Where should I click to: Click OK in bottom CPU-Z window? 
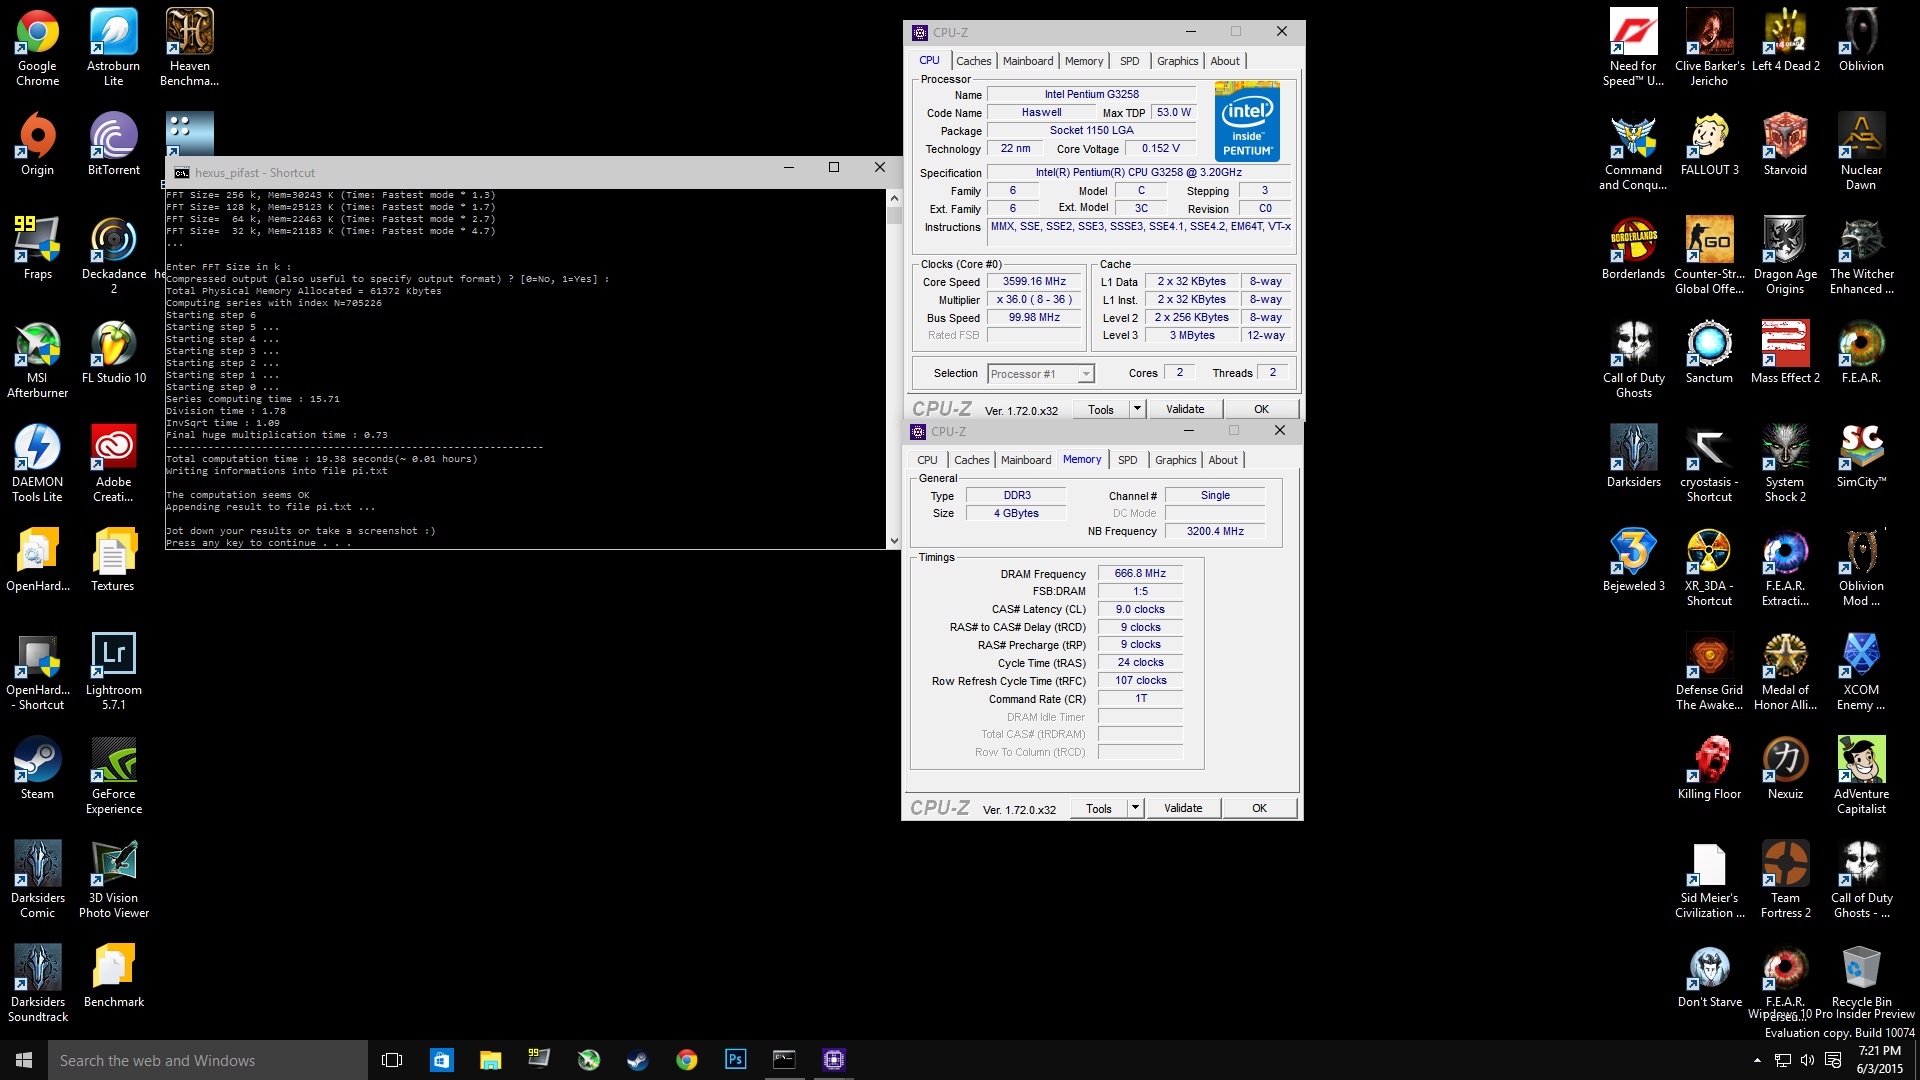[1259, 808]
